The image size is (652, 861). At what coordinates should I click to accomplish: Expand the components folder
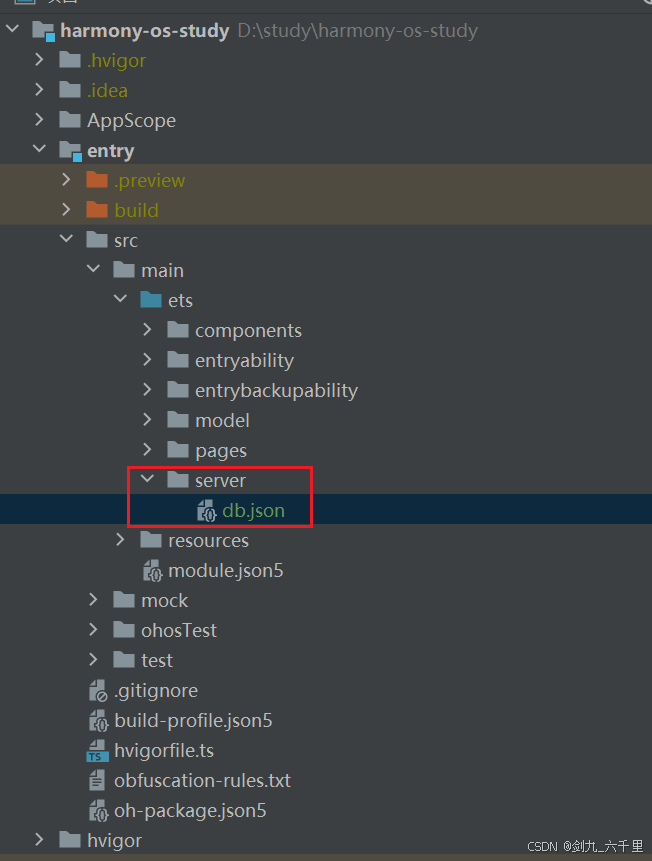pyautogui.click(x=147, y=329)
